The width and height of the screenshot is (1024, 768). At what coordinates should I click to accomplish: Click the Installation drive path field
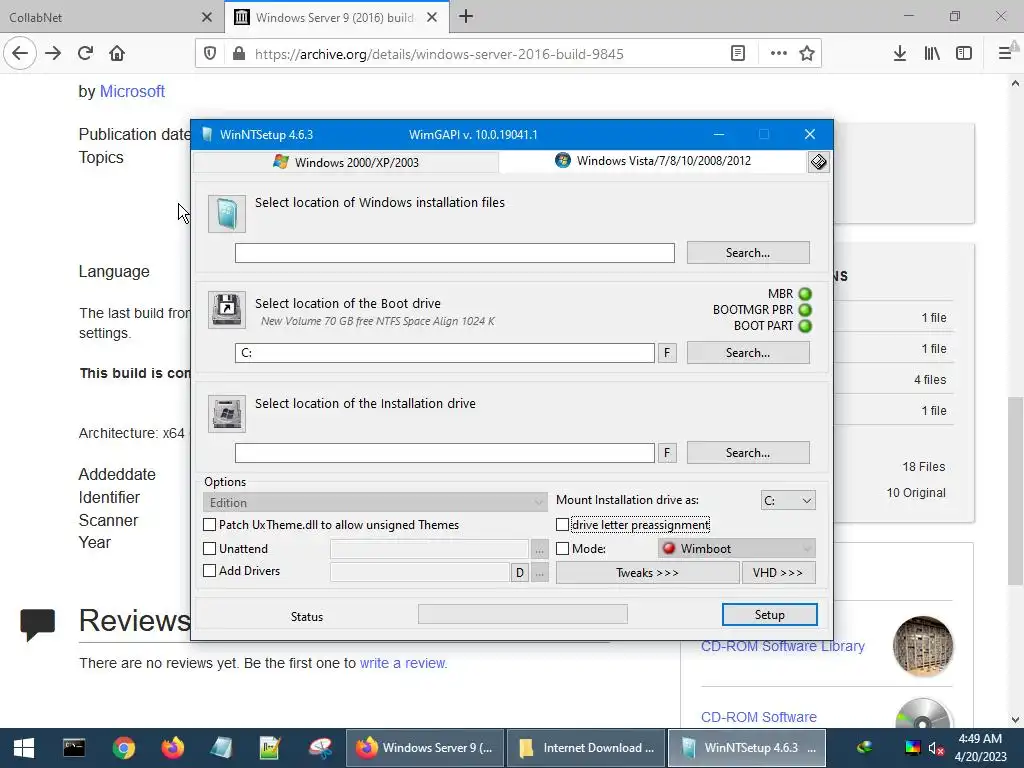point(445,453)
